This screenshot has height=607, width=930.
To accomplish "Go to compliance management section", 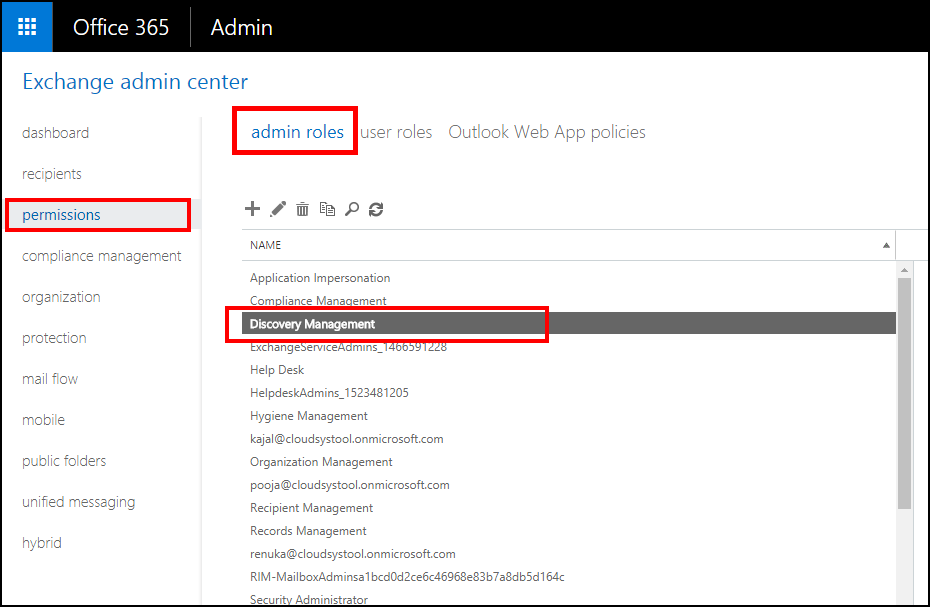I will (x=102, y=256).
